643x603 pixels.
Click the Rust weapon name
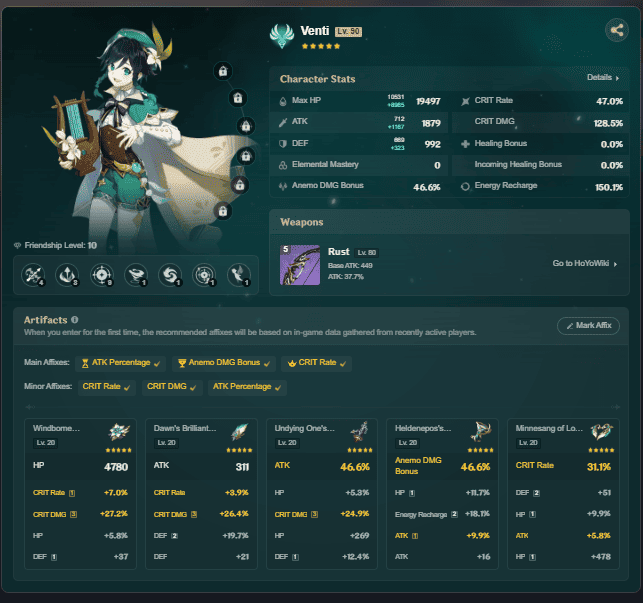click(x=338, y=252)
